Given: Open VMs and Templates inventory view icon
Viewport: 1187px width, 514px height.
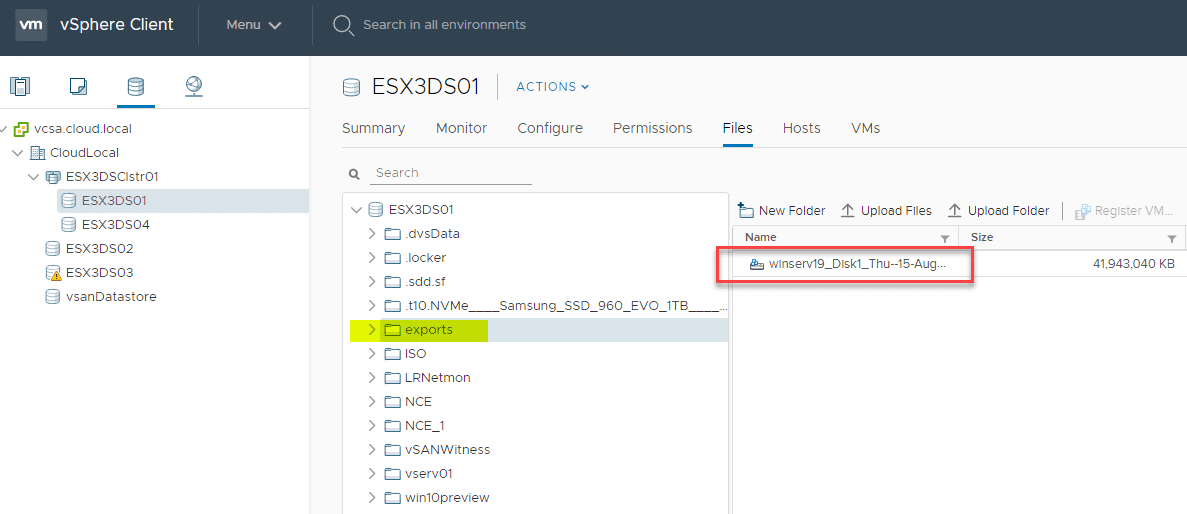Looking at the screenshot, I should point(78,86).
